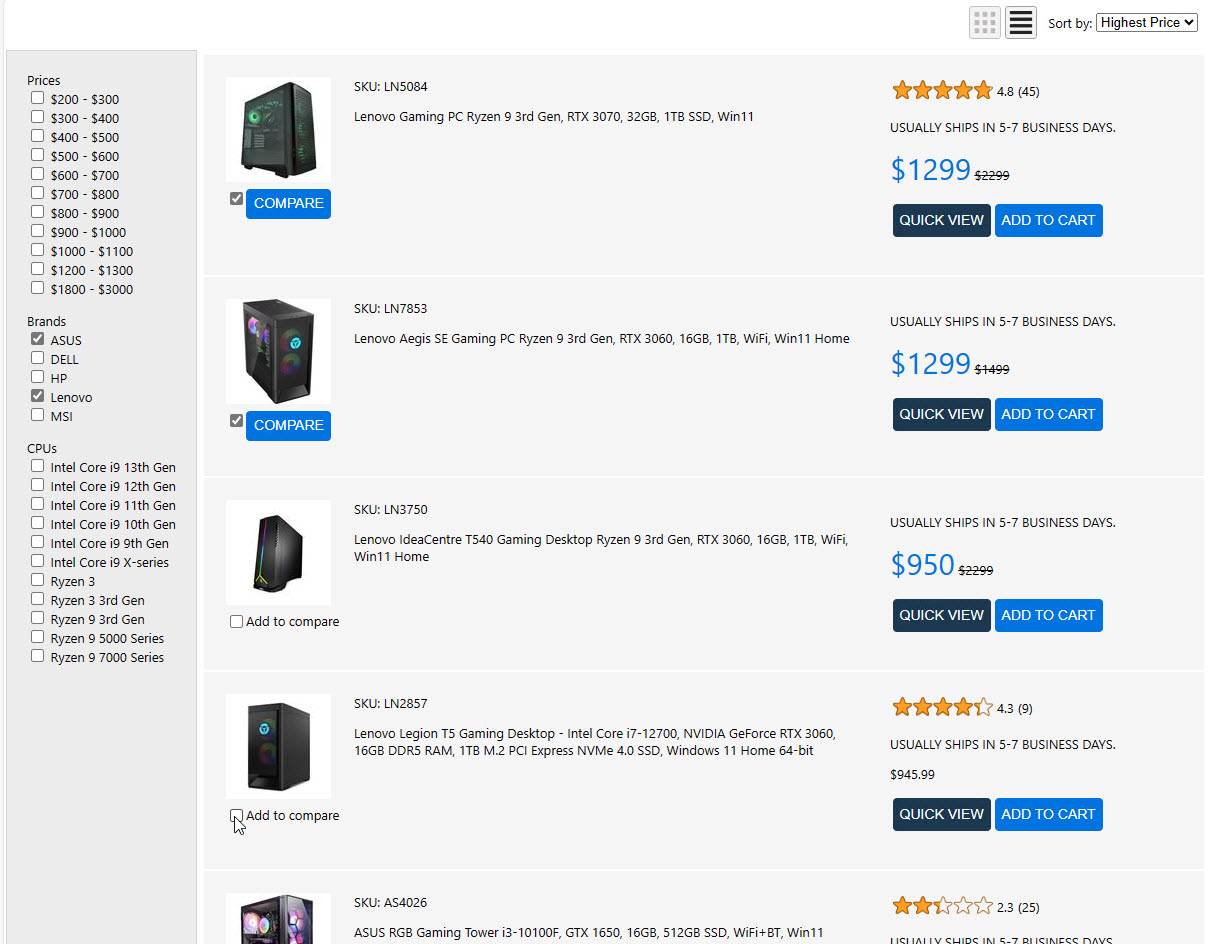Click the star rating of Lenovo LN5084
1227x944 pixels.
pos(941,91)
